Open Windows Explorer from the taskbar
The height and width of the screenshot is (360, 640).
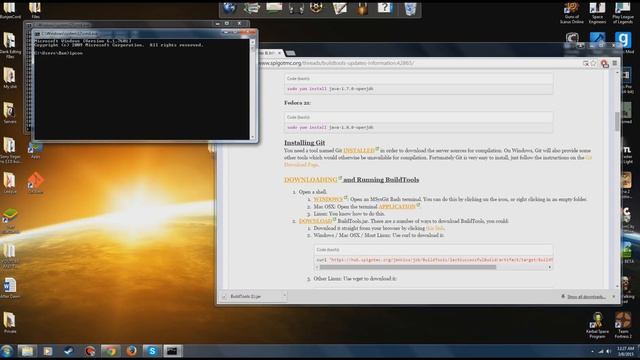[x=27, y=351]
